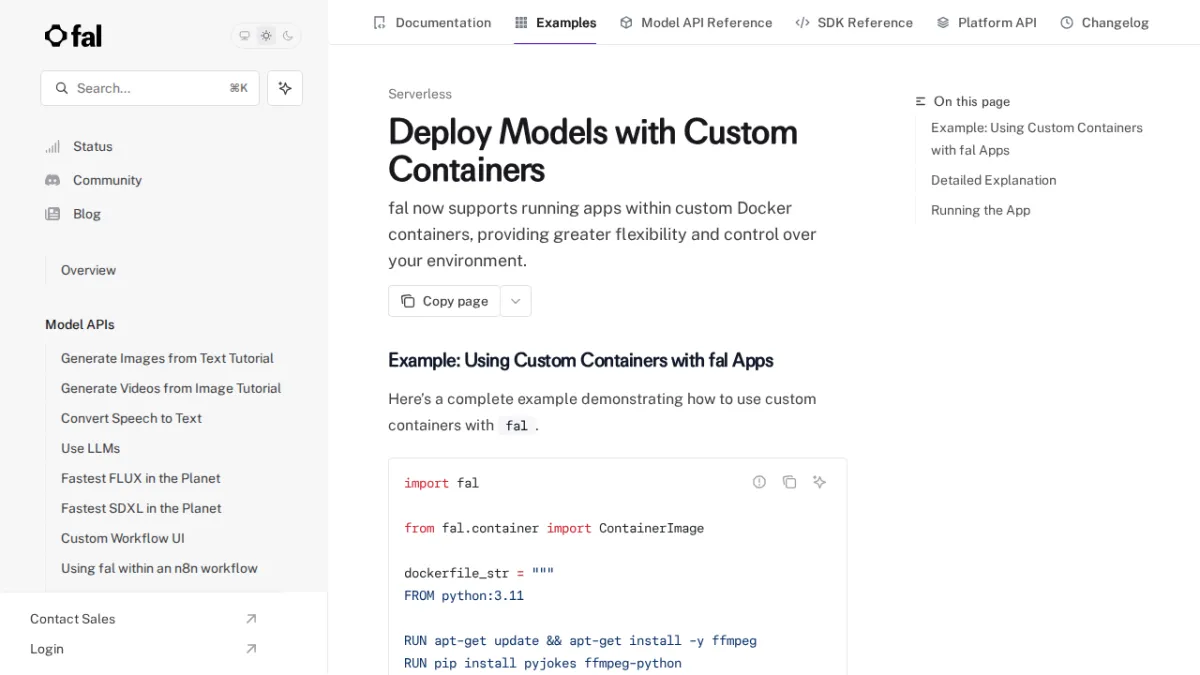This screenshot has height=675, width=1200.
Task: Open Convert Speech to Text page
Action: click(x=131, y=418)
